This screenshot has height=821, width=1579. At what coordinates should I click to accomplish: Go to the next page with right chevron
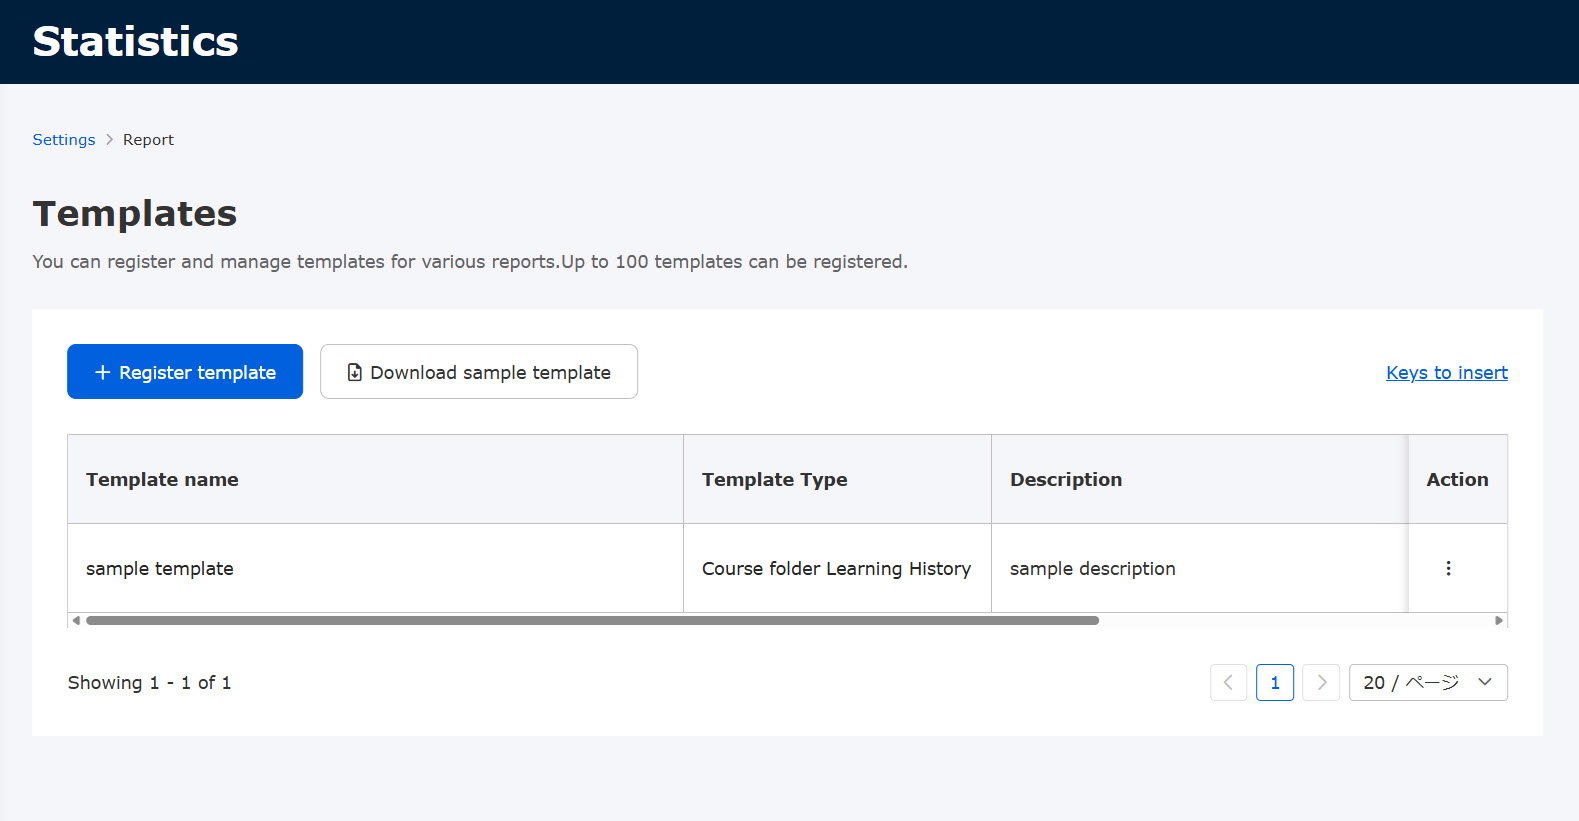(x=1321, y=682)
